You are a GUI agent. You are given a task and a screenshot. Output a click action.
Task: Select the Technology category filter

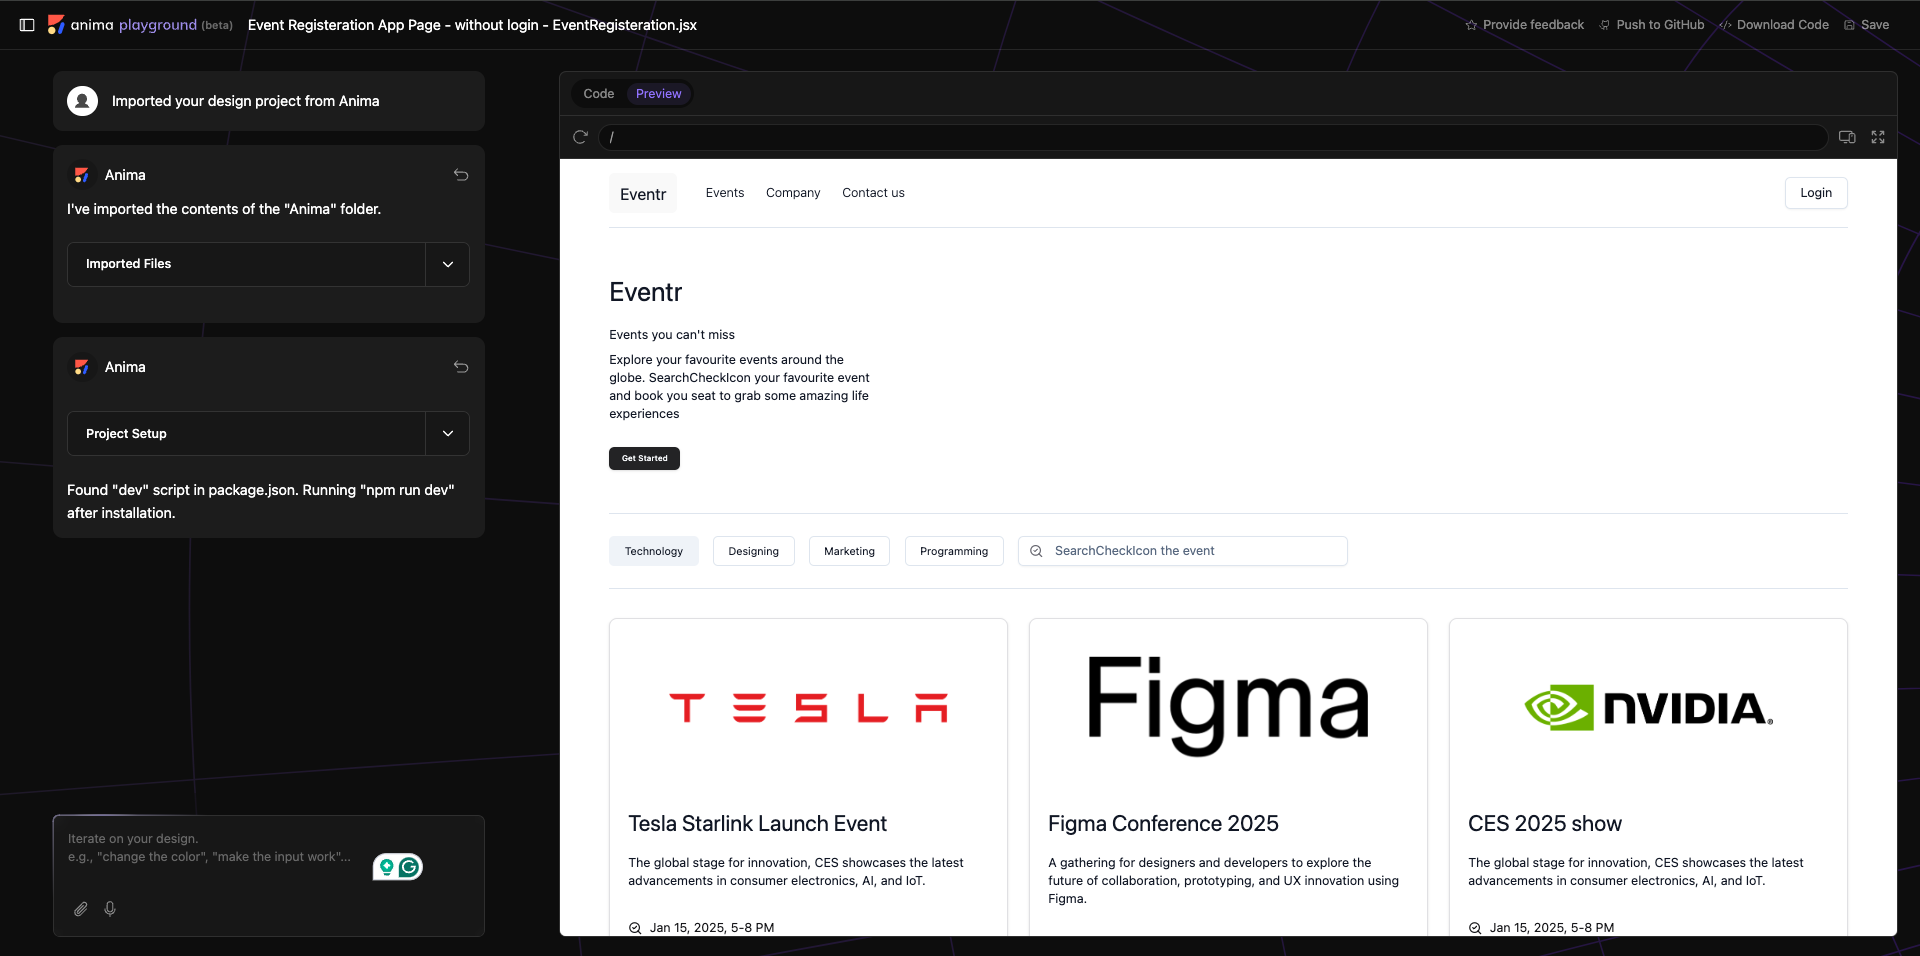653,551
